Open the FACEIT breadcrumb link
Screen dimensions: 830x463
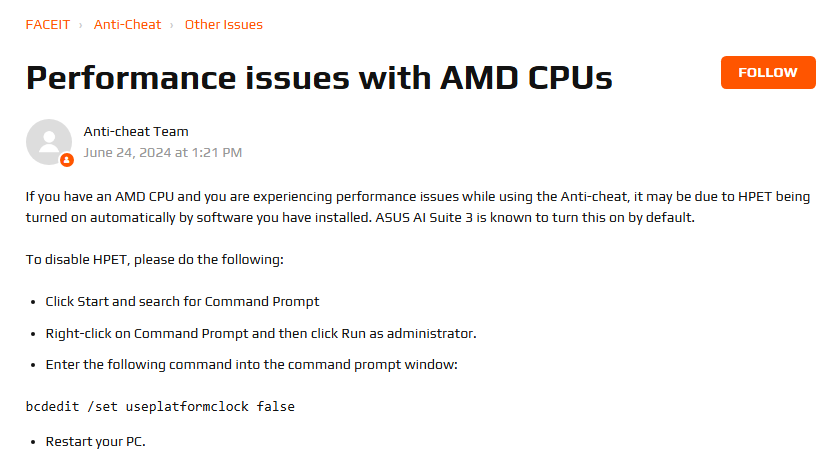tap(48, 25)
